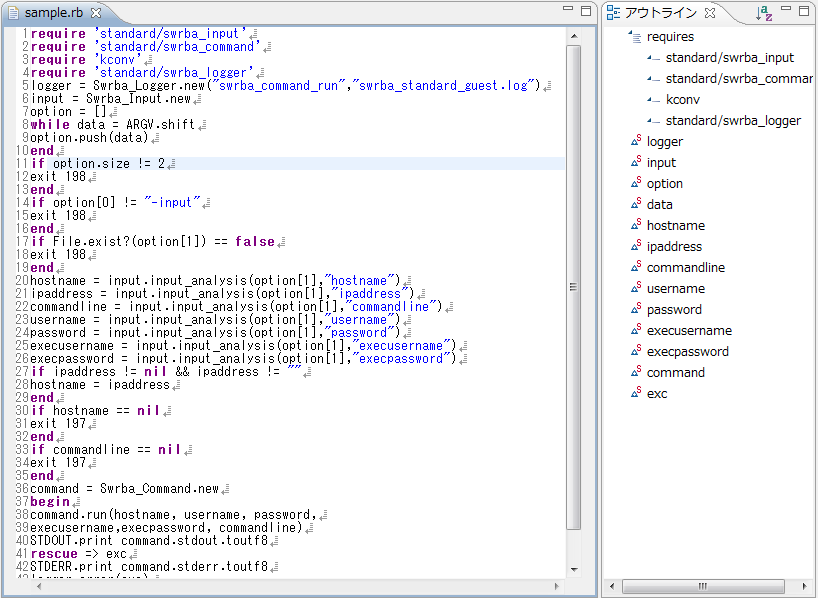
Task: Close the sample.rb editor tab
Action: [96, 13]
